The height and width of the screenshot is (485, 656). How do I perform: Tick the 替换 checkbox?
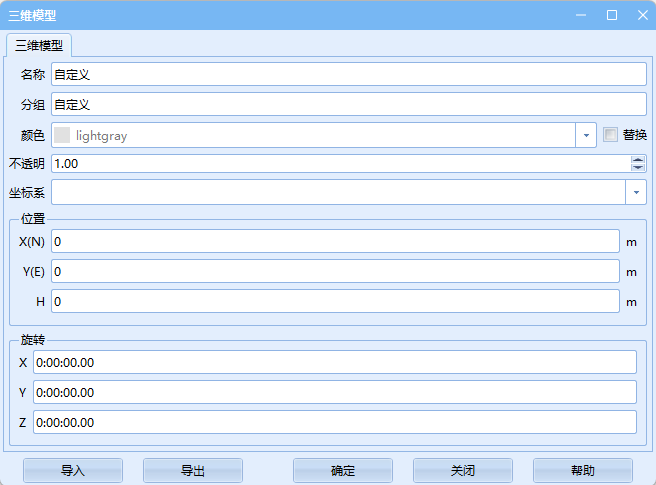pos(610,135)
